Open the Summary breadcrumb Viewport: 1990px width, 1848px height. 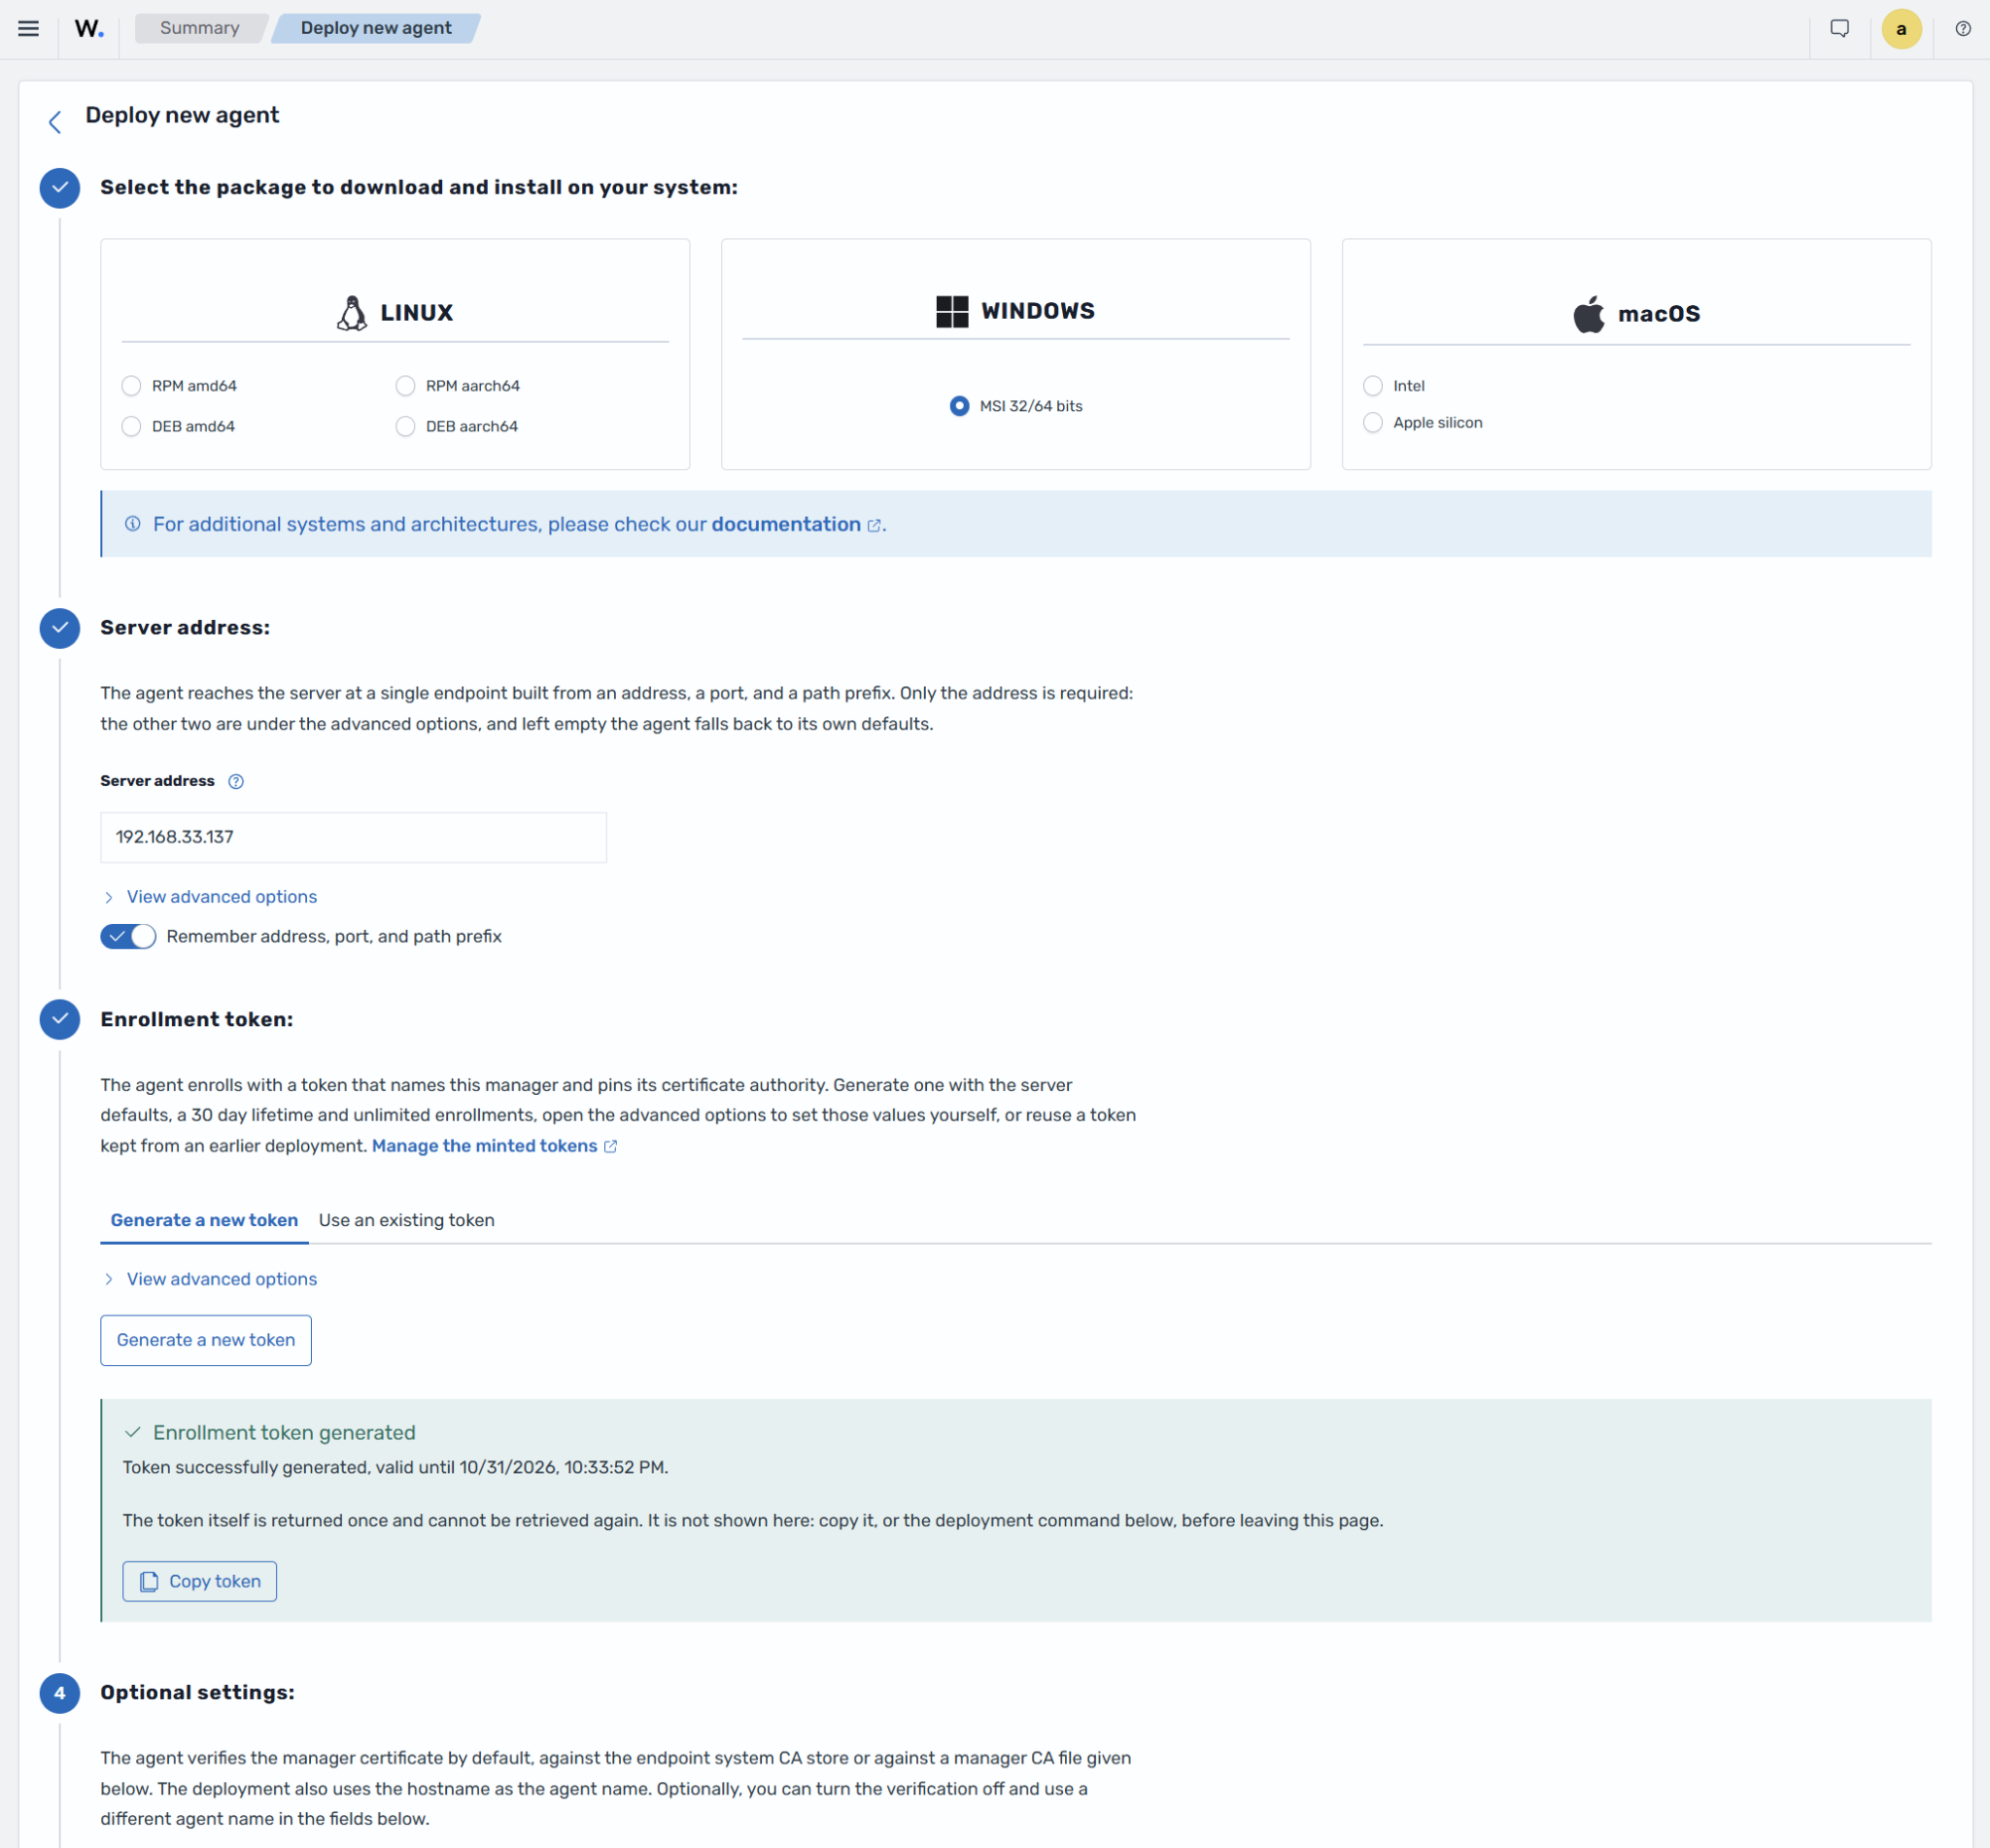click(x=200, y=28)
